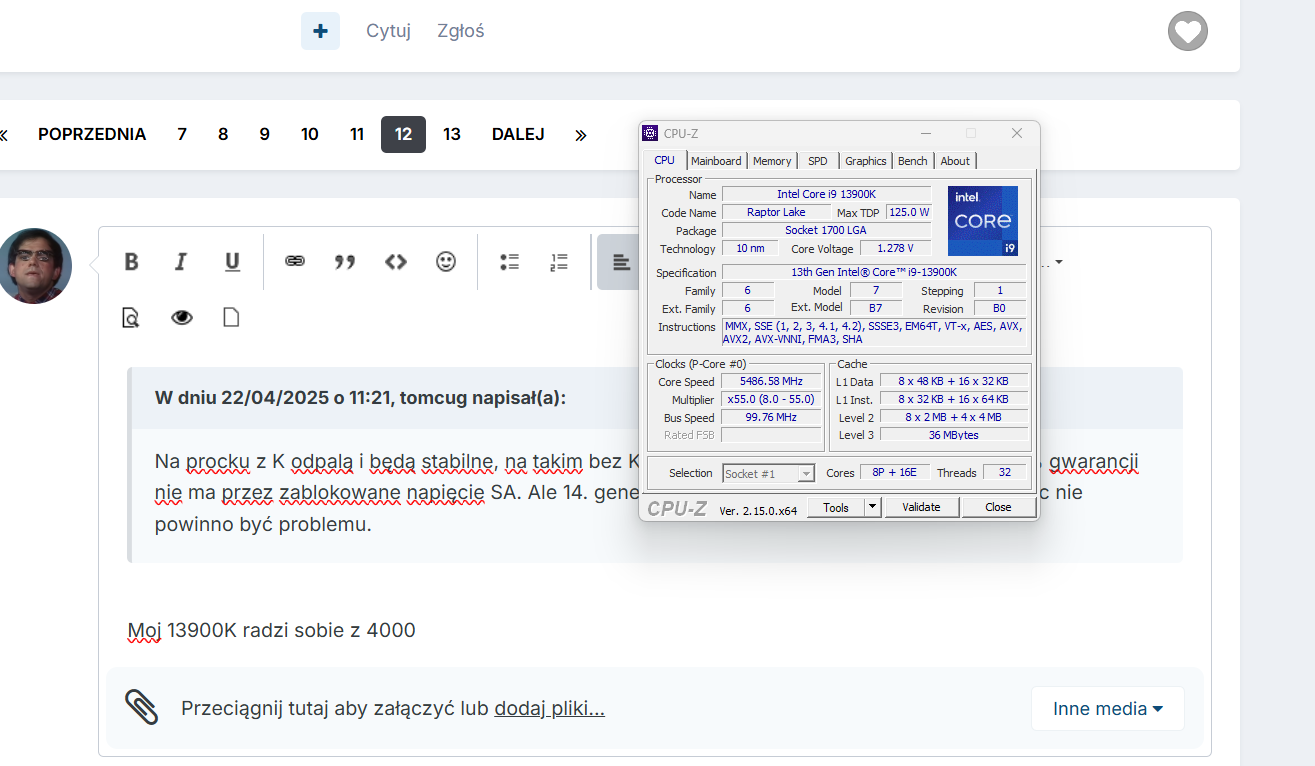Click the Package value 'Socket 1700 LGA'
The height and width of the screenshot is (766, 1315).
826,230
